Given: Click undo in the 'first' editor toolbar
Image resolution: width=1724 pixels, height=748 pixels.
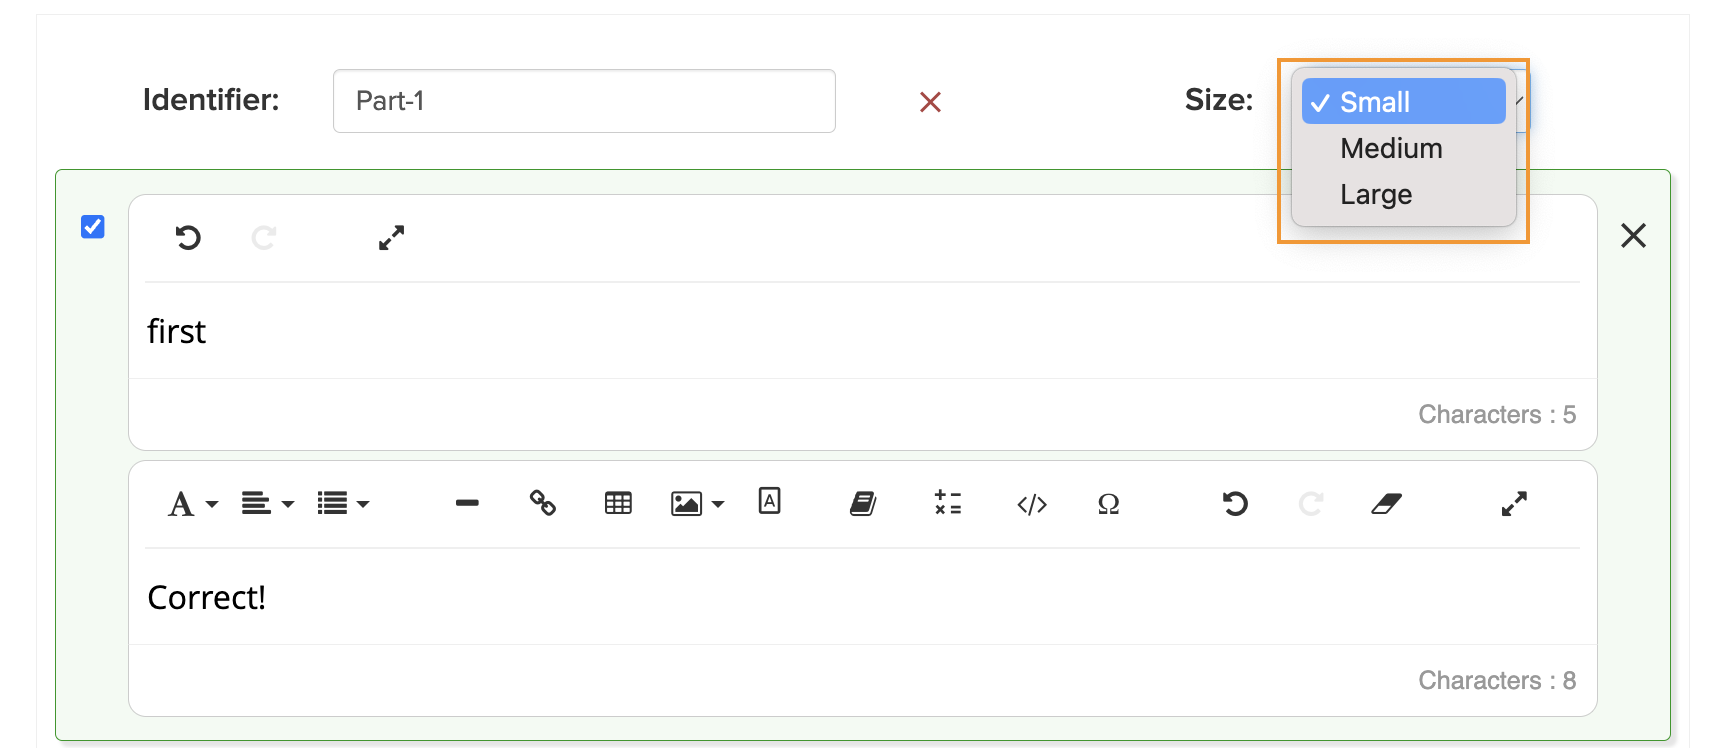Looking at the screenshot, I should point(188,237).
